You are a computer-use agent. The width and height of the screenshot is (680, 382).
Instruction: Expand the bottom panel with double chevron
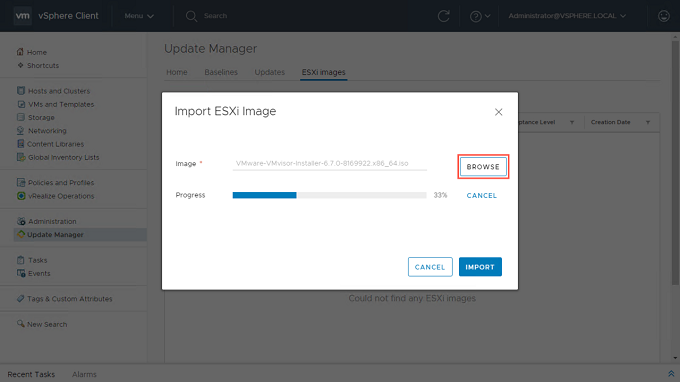pos(671,374)
